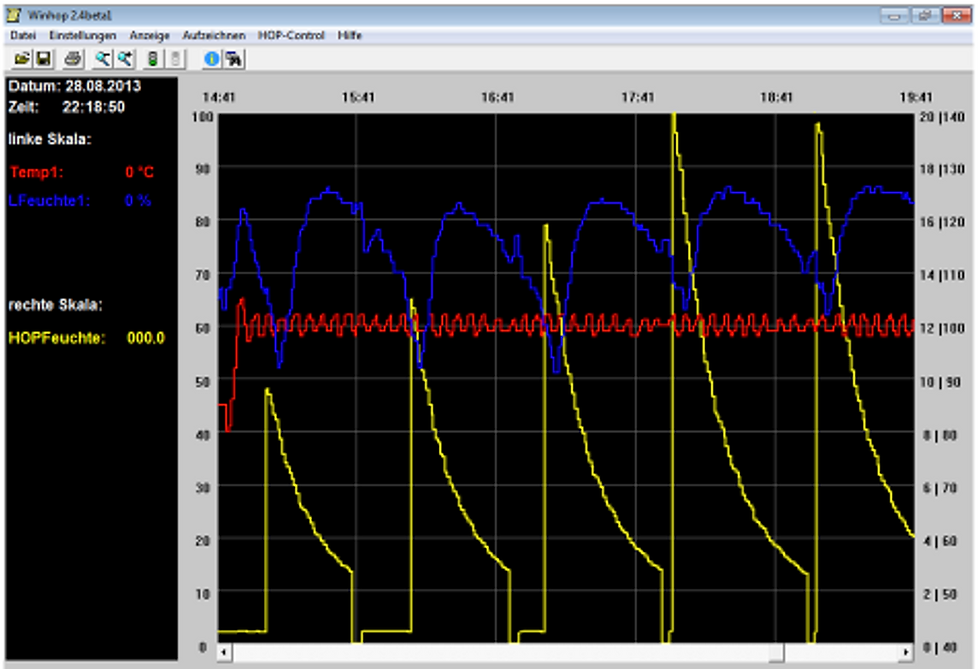Click the Temp1 label in the left panel
The image size is (980, 669).
pyautogui.click(x=36, y=172)
